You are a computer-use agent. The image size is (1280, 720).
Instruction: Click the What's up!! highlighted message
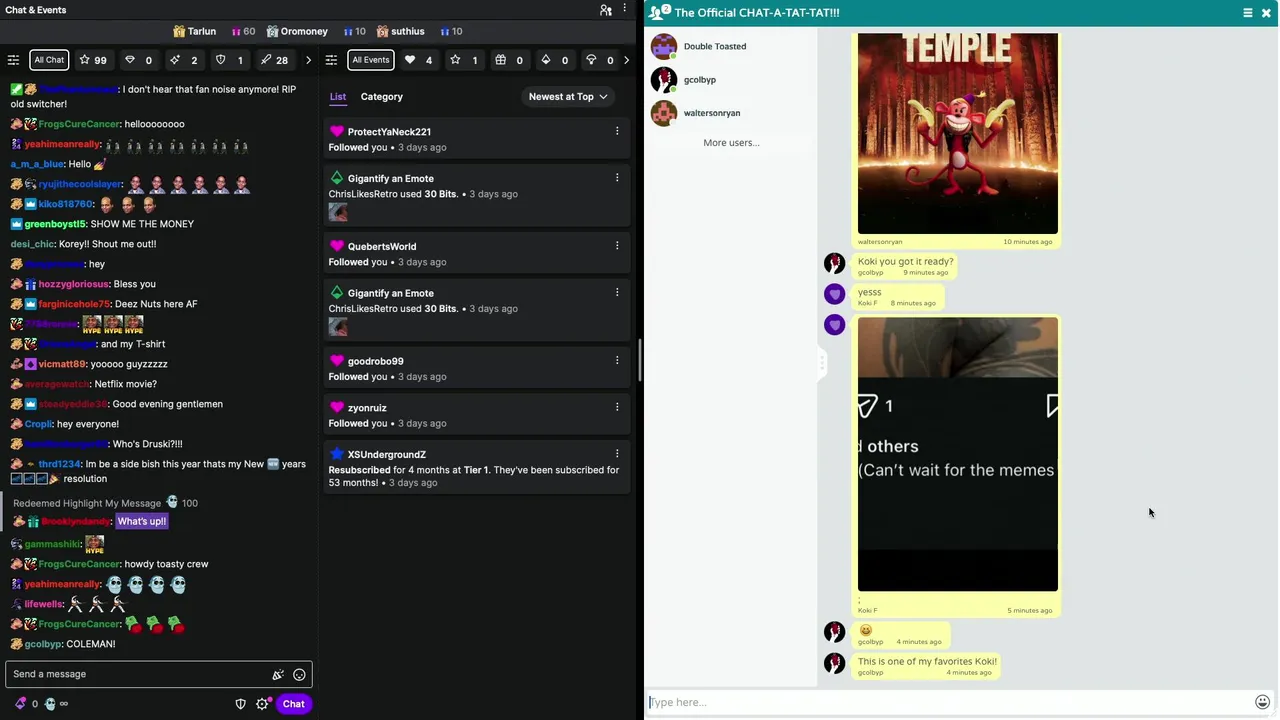[141, 521]
